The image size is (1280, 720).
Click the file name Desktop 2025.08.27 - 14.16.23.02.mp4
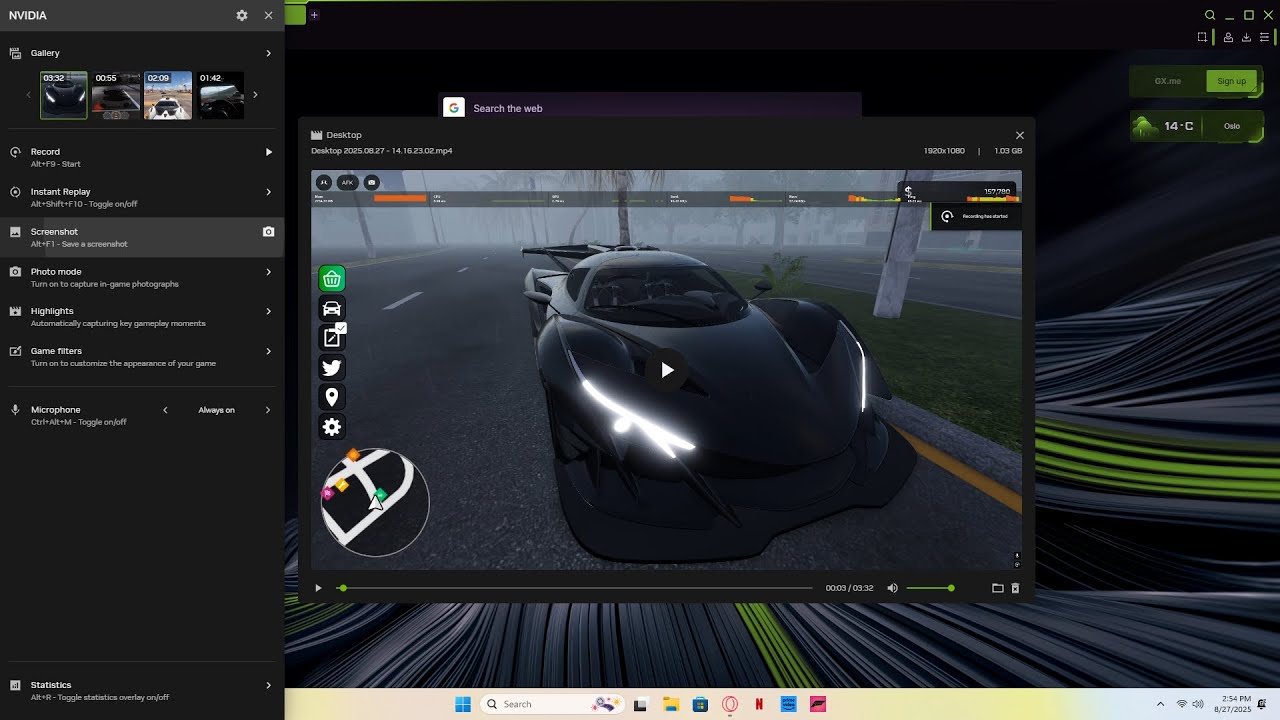(381, 151)
